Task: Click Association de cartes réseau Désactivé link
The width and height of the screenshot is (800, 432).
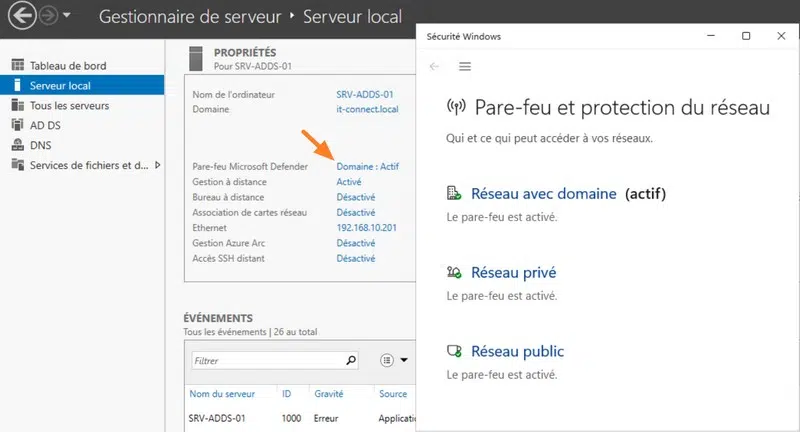Action: click(356, 212)
